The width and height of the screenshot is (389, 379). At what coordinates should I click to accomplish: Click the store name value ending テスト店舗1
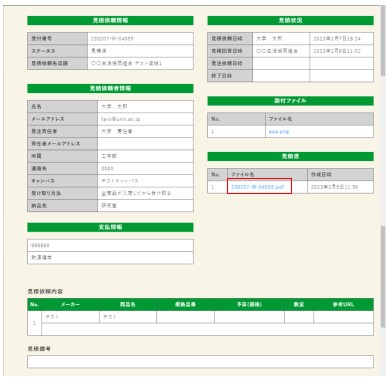pyautogui.click(x=126, y=63)
